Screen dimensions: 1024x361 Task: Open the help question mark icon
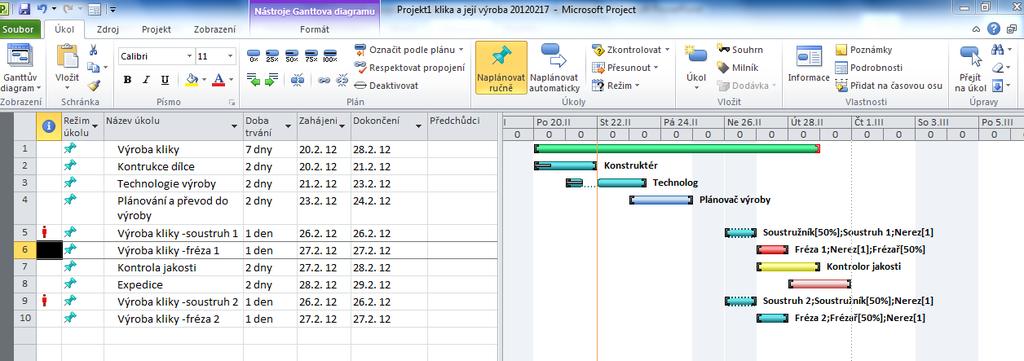coord(994,29)
